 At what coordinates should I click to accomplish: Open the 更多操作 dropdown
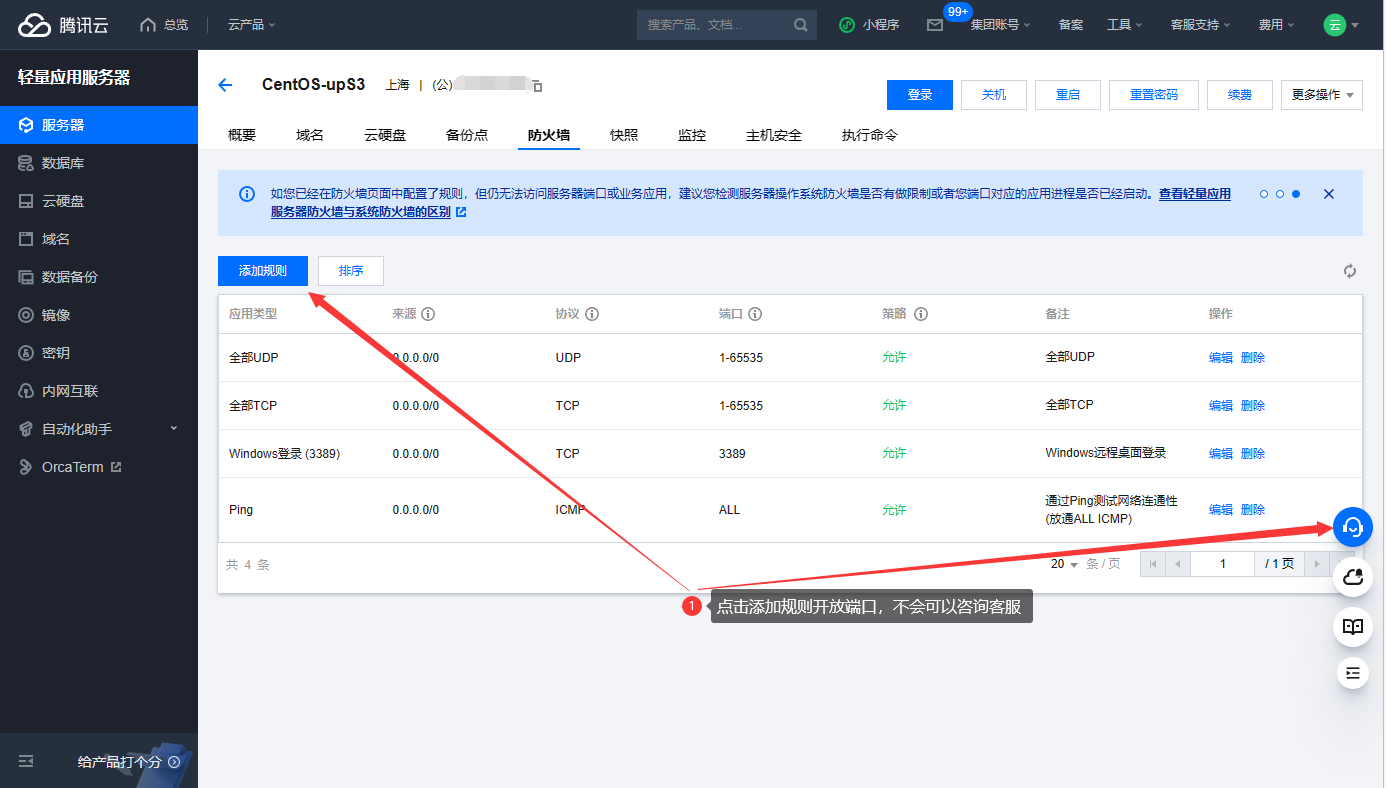click(x=1322, y=95)
